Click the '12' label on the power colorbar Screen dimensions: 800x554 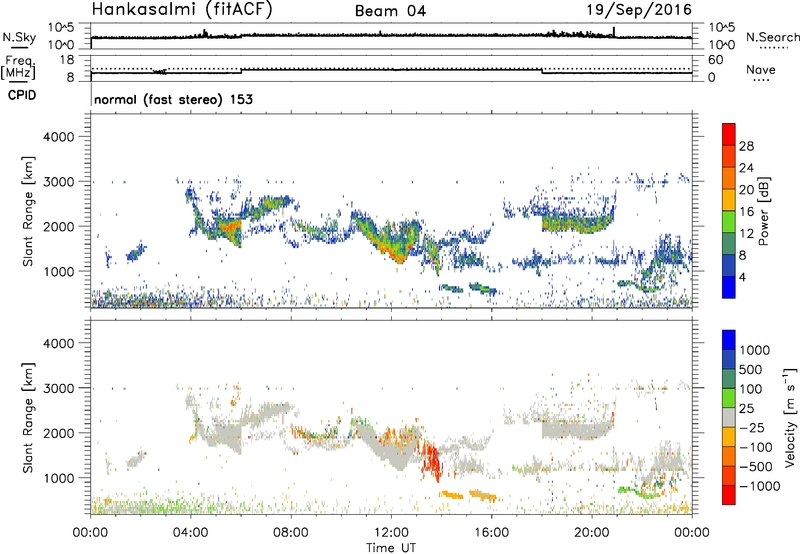746,234
